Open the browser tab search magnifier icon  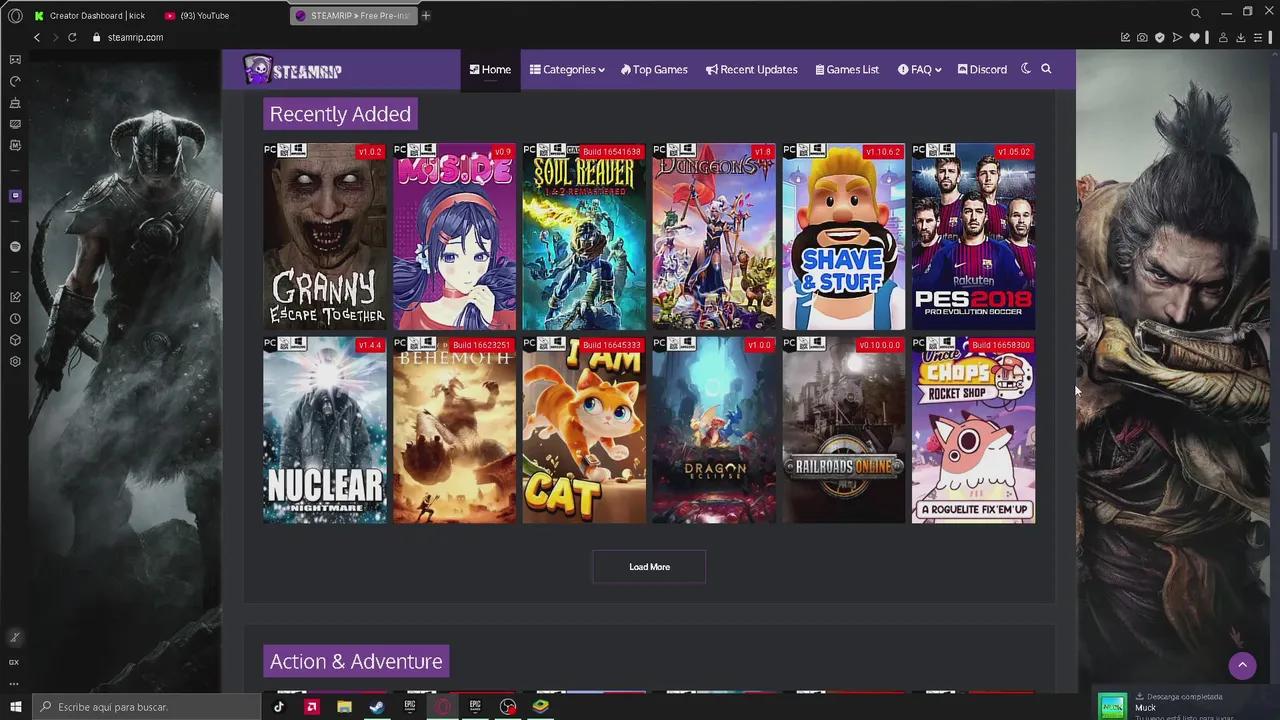pos(1195,13)
